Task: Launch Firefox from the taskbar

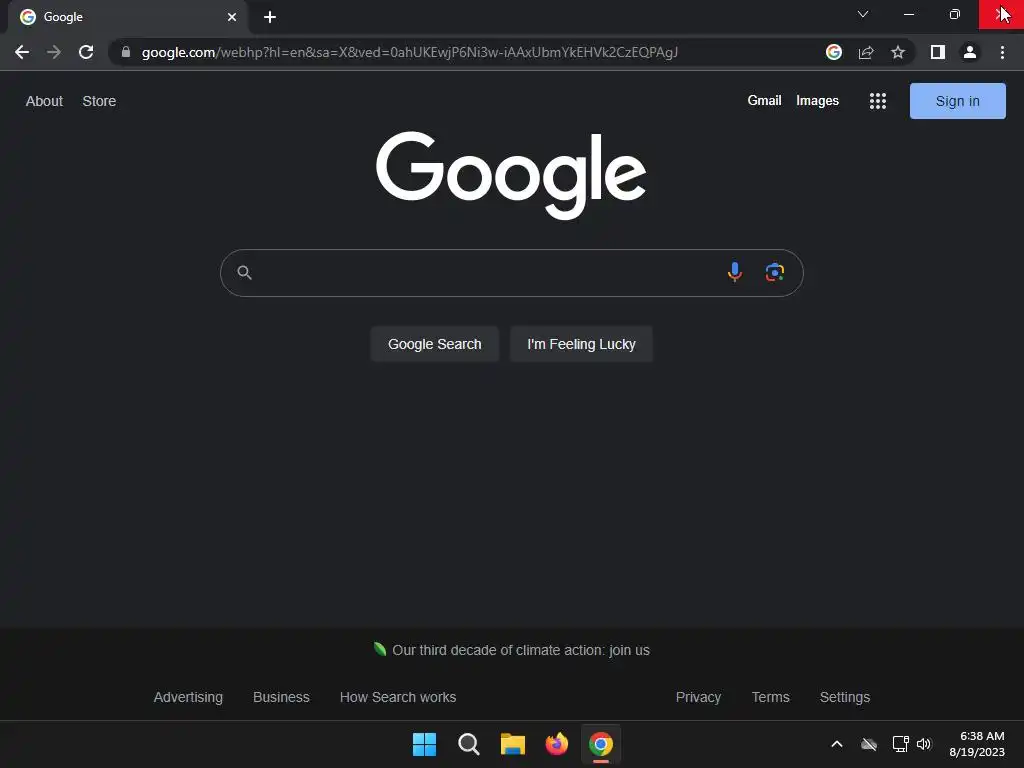Action: [556, 744]
